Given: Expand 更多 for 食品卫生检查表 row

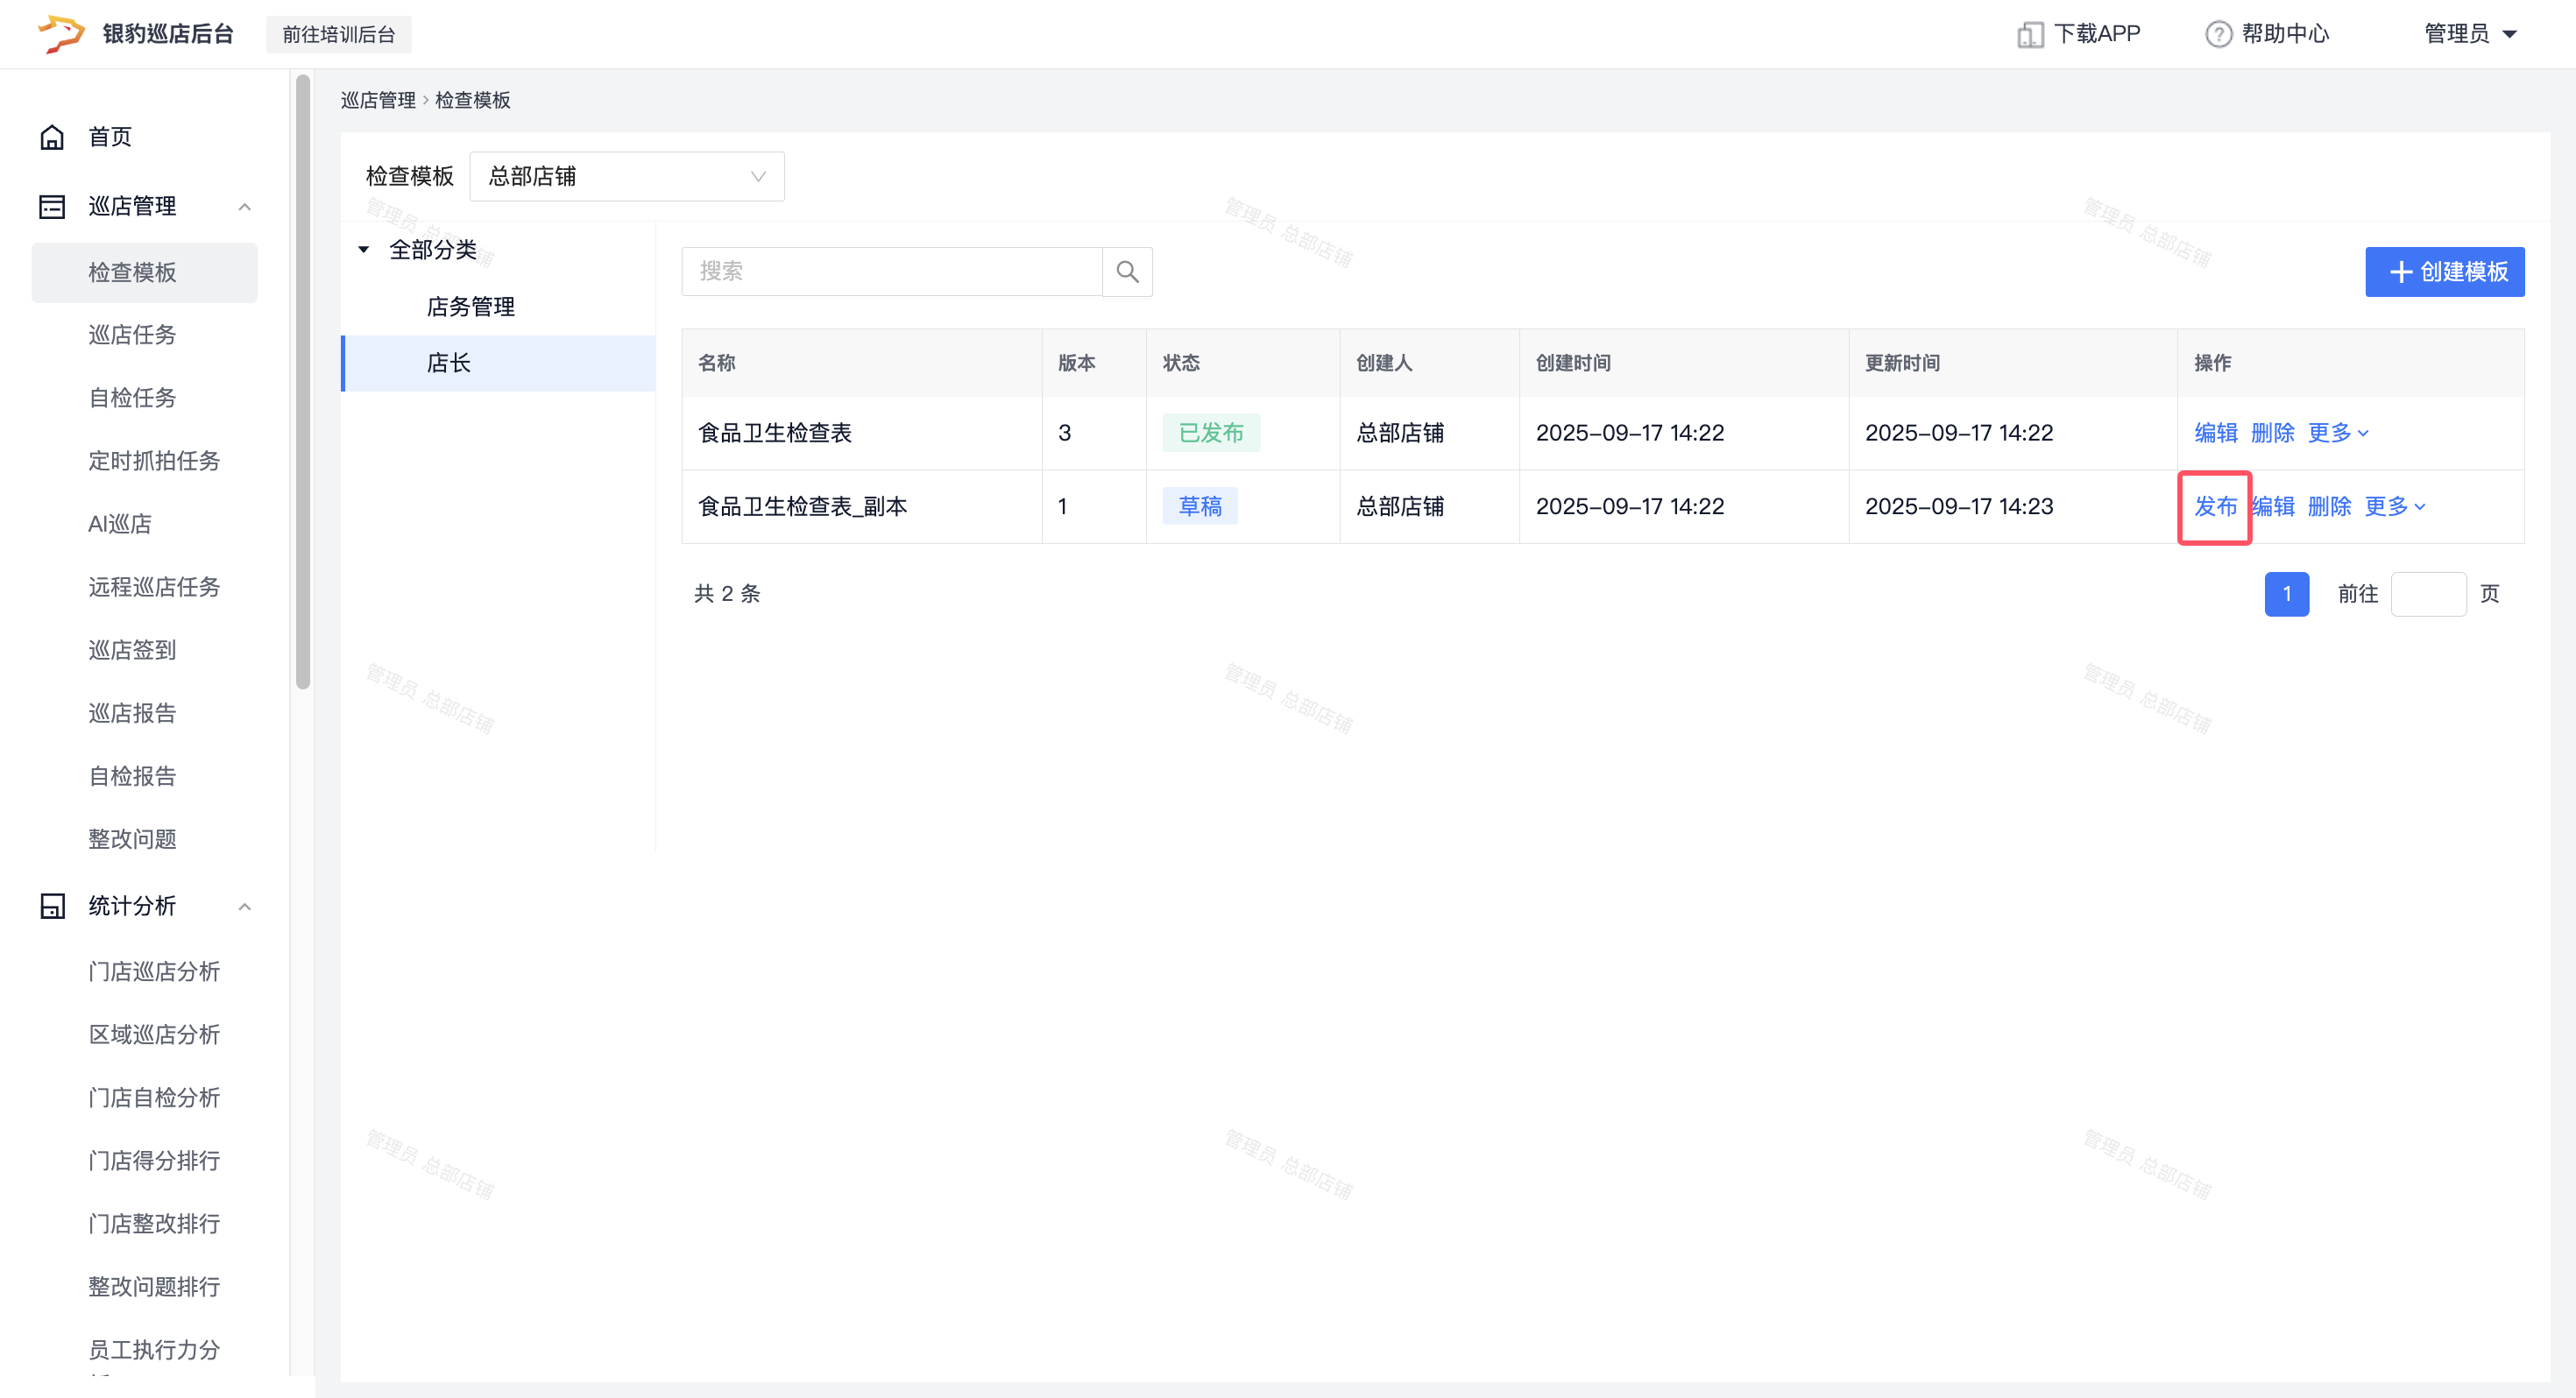Looking at the screenshot, I should 2338,433.
